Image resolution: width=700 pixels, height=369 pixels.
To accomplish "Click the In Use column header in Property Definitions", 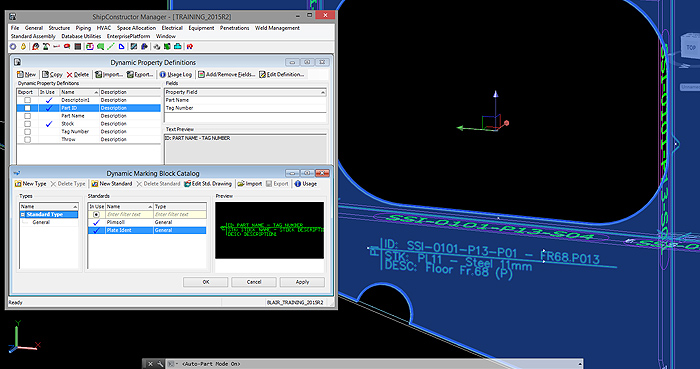I will [x=48, y=92].
